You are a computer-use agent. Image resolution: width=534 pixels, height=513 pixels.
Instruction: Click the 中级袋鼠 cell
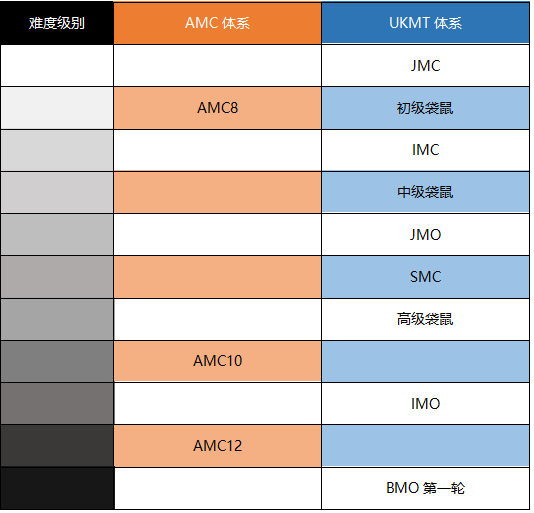tap(426, 192)
